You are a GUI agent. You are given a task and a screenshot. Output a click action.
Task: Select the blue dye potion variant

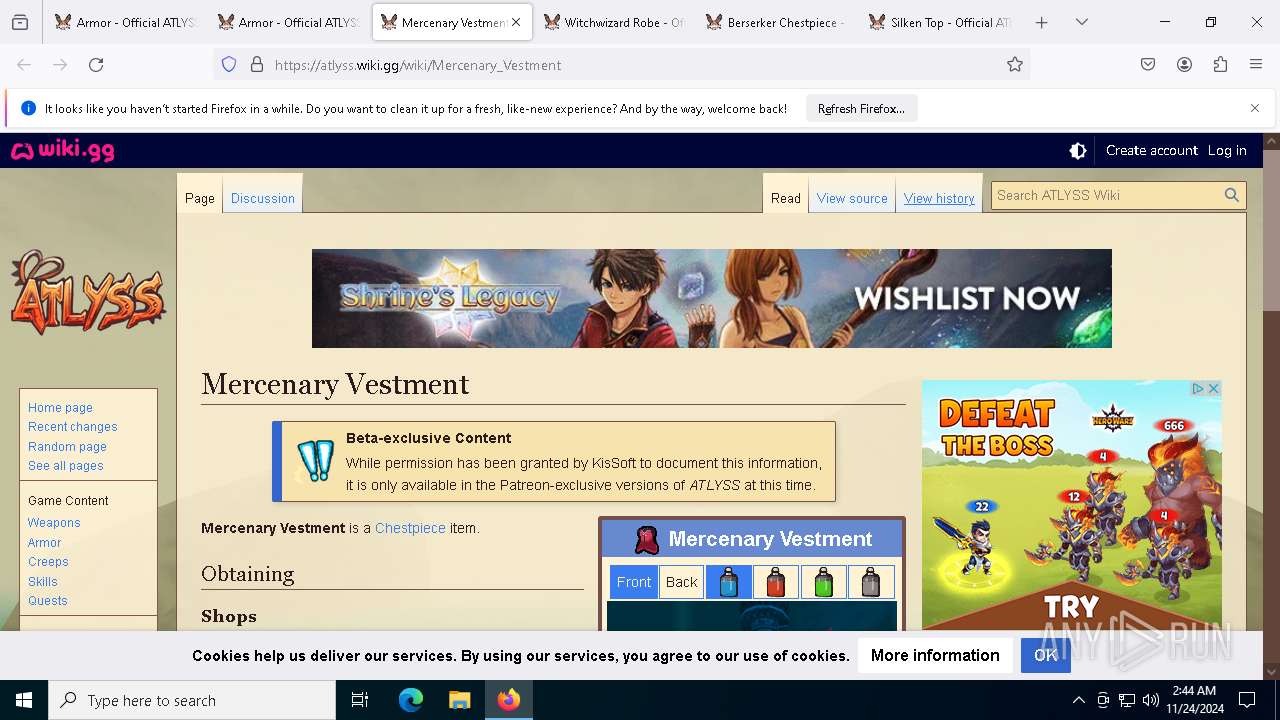[729, 582]
